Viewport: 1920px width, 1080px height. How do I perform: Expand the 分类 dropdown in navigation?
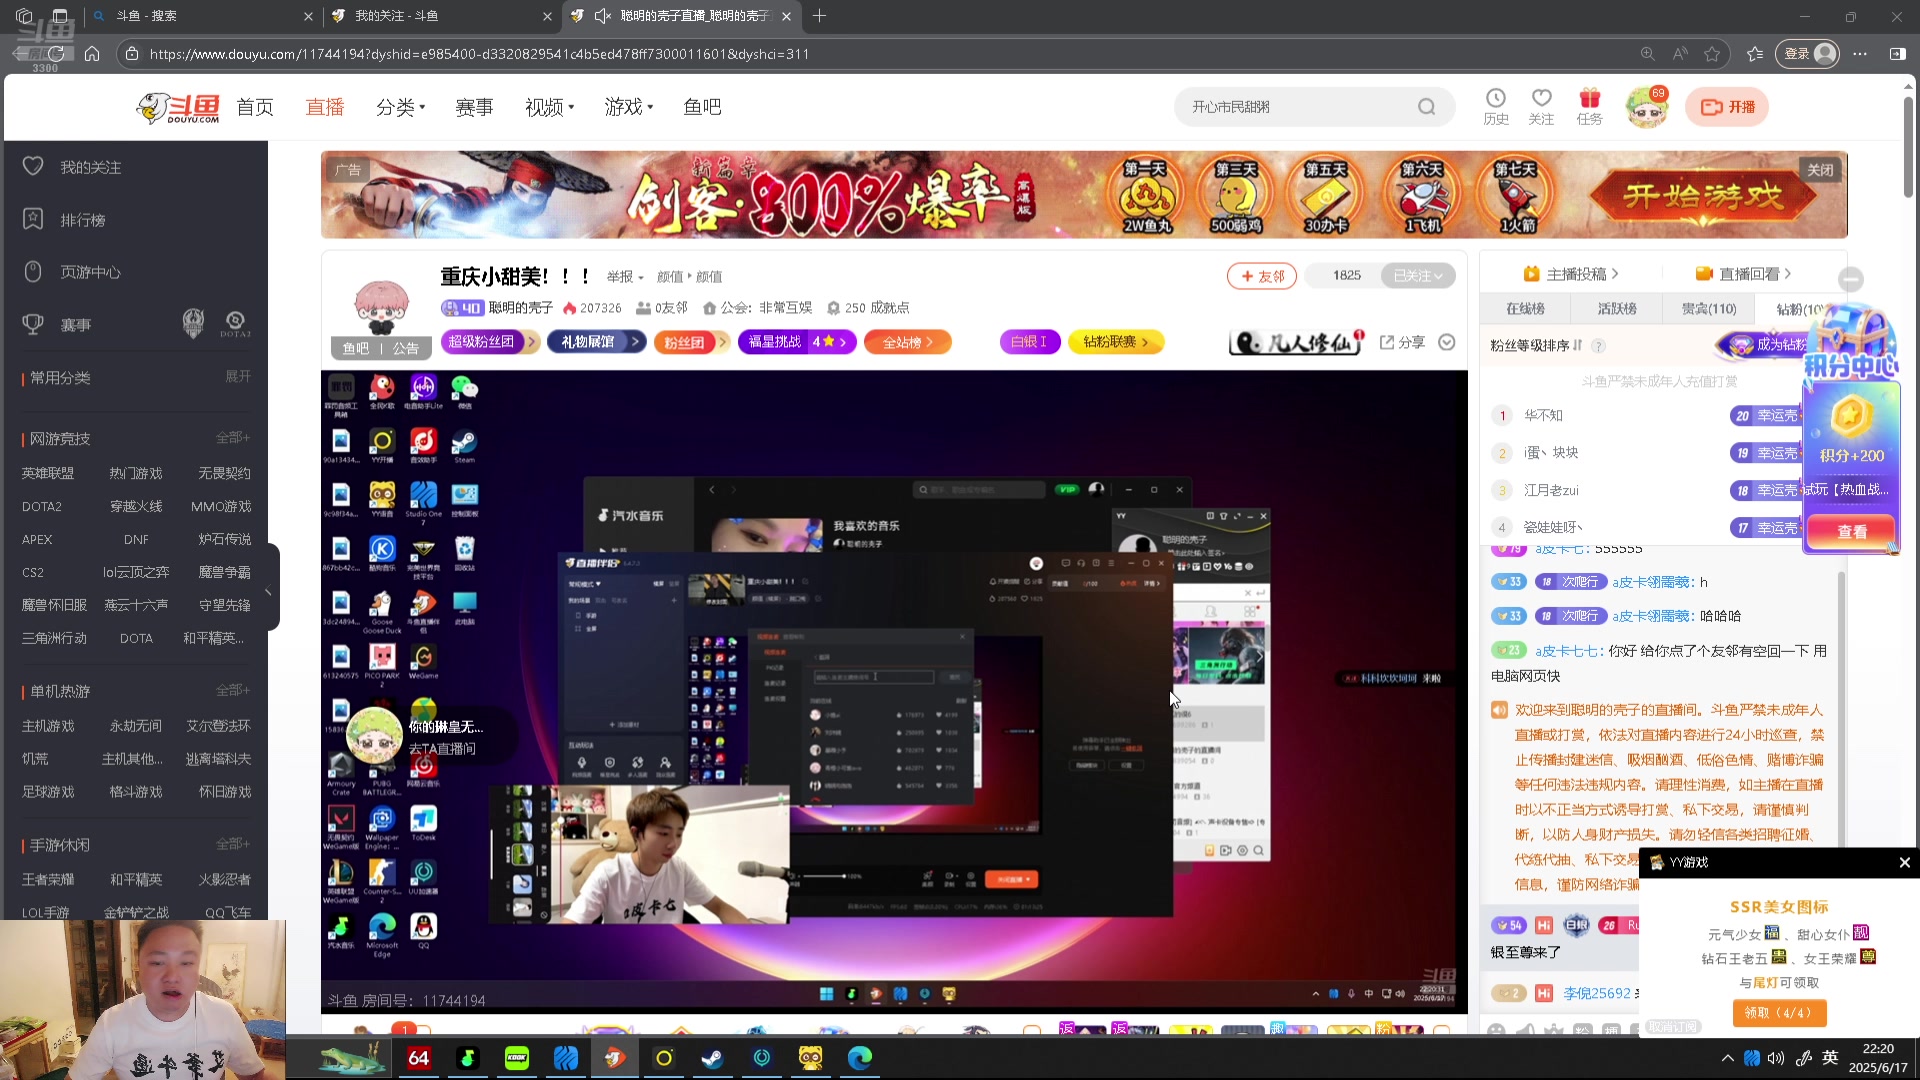[400, 107]
